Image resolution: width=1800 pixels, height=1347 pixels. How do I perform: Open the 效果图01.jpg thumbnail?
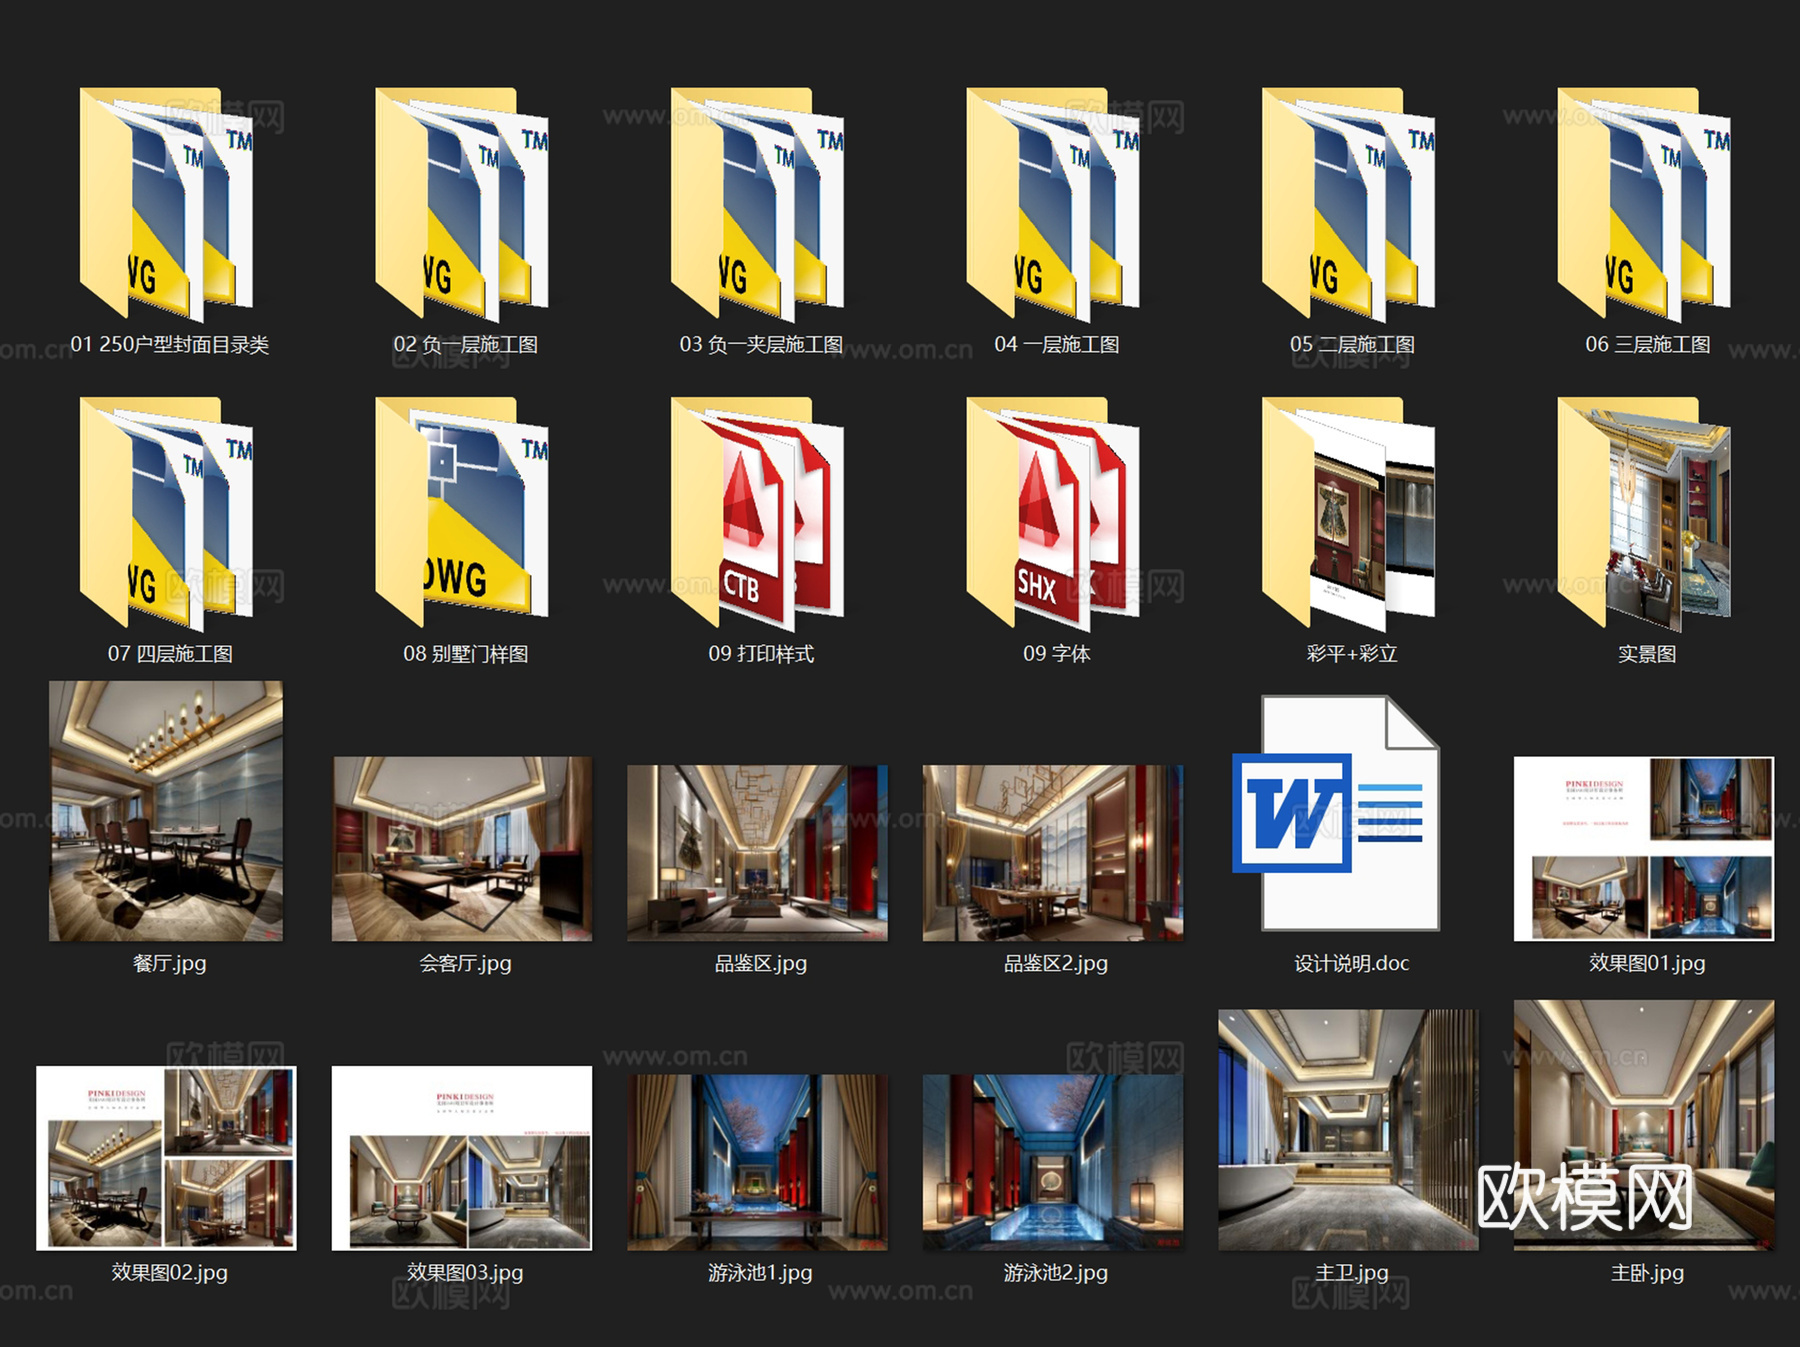tap(1644, 849)
